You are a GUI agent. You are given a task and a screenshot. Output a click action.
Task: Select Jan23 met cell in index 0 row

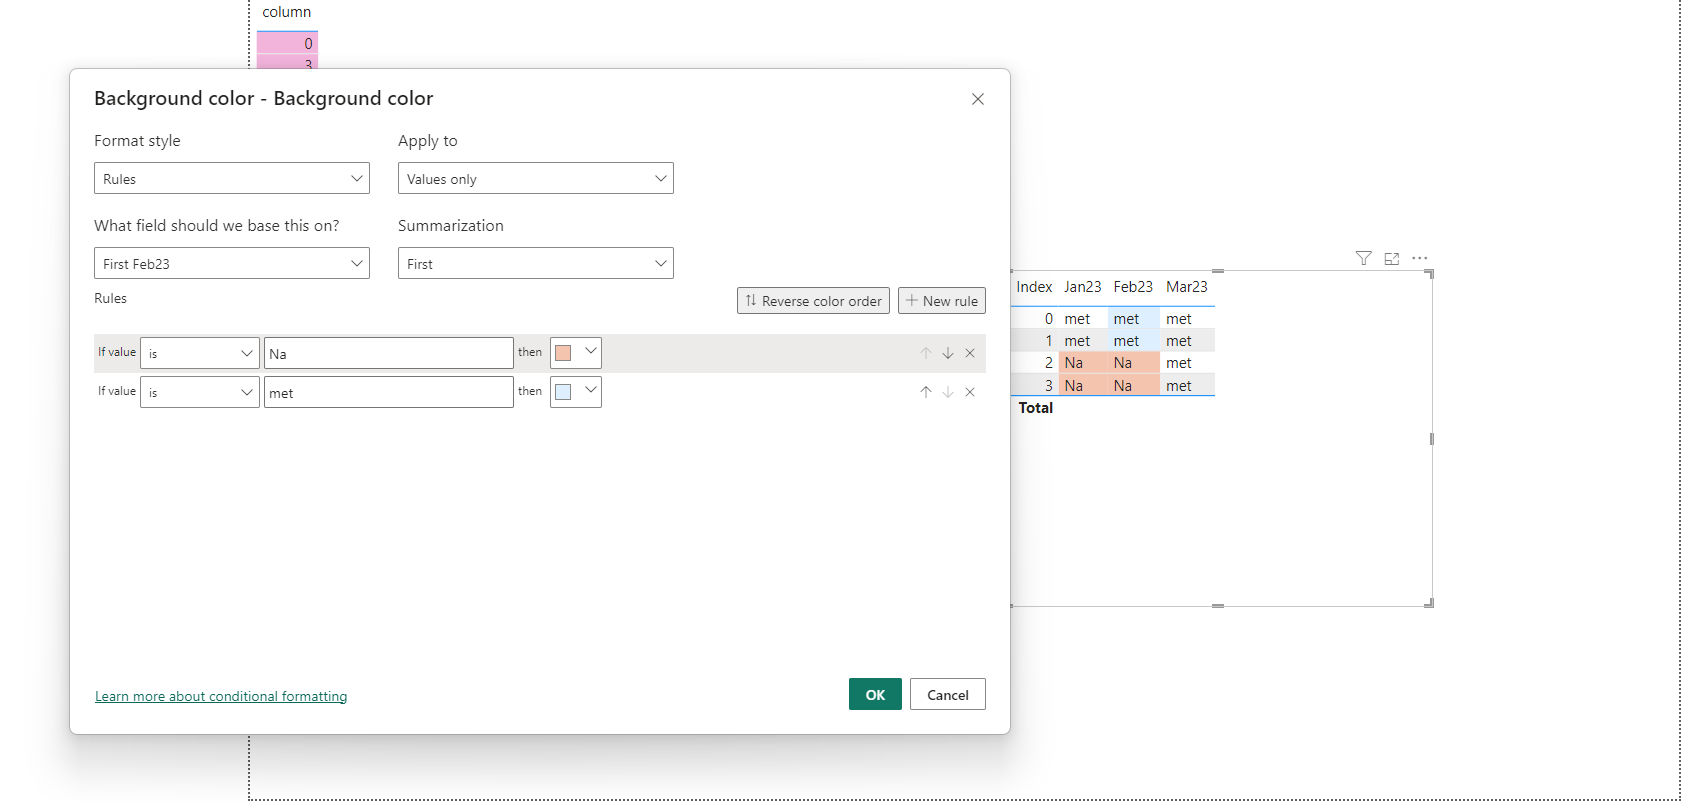1084,319
